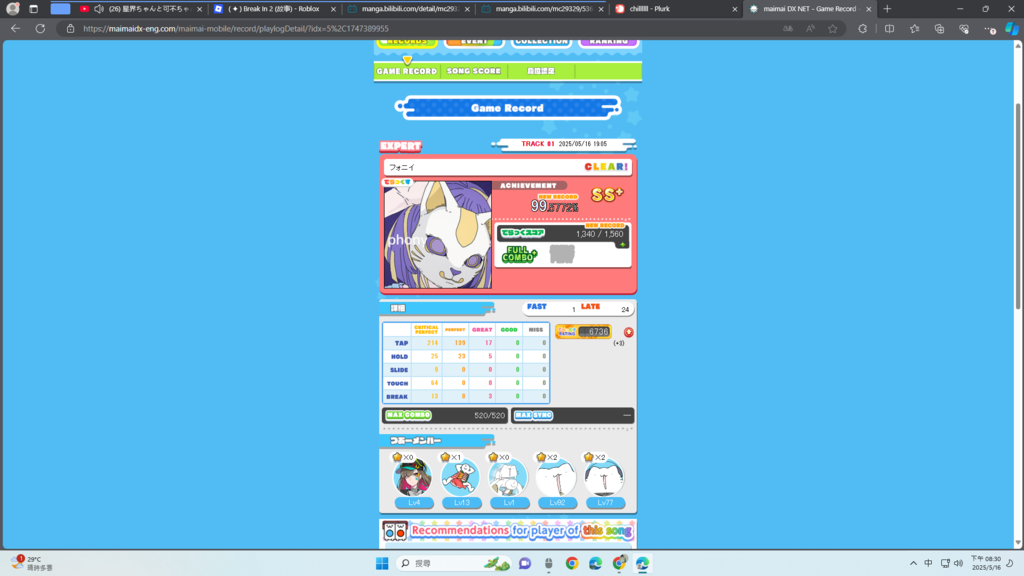
Task: Open the mouse app on taskbar
Action: click(x=549, y=563)
